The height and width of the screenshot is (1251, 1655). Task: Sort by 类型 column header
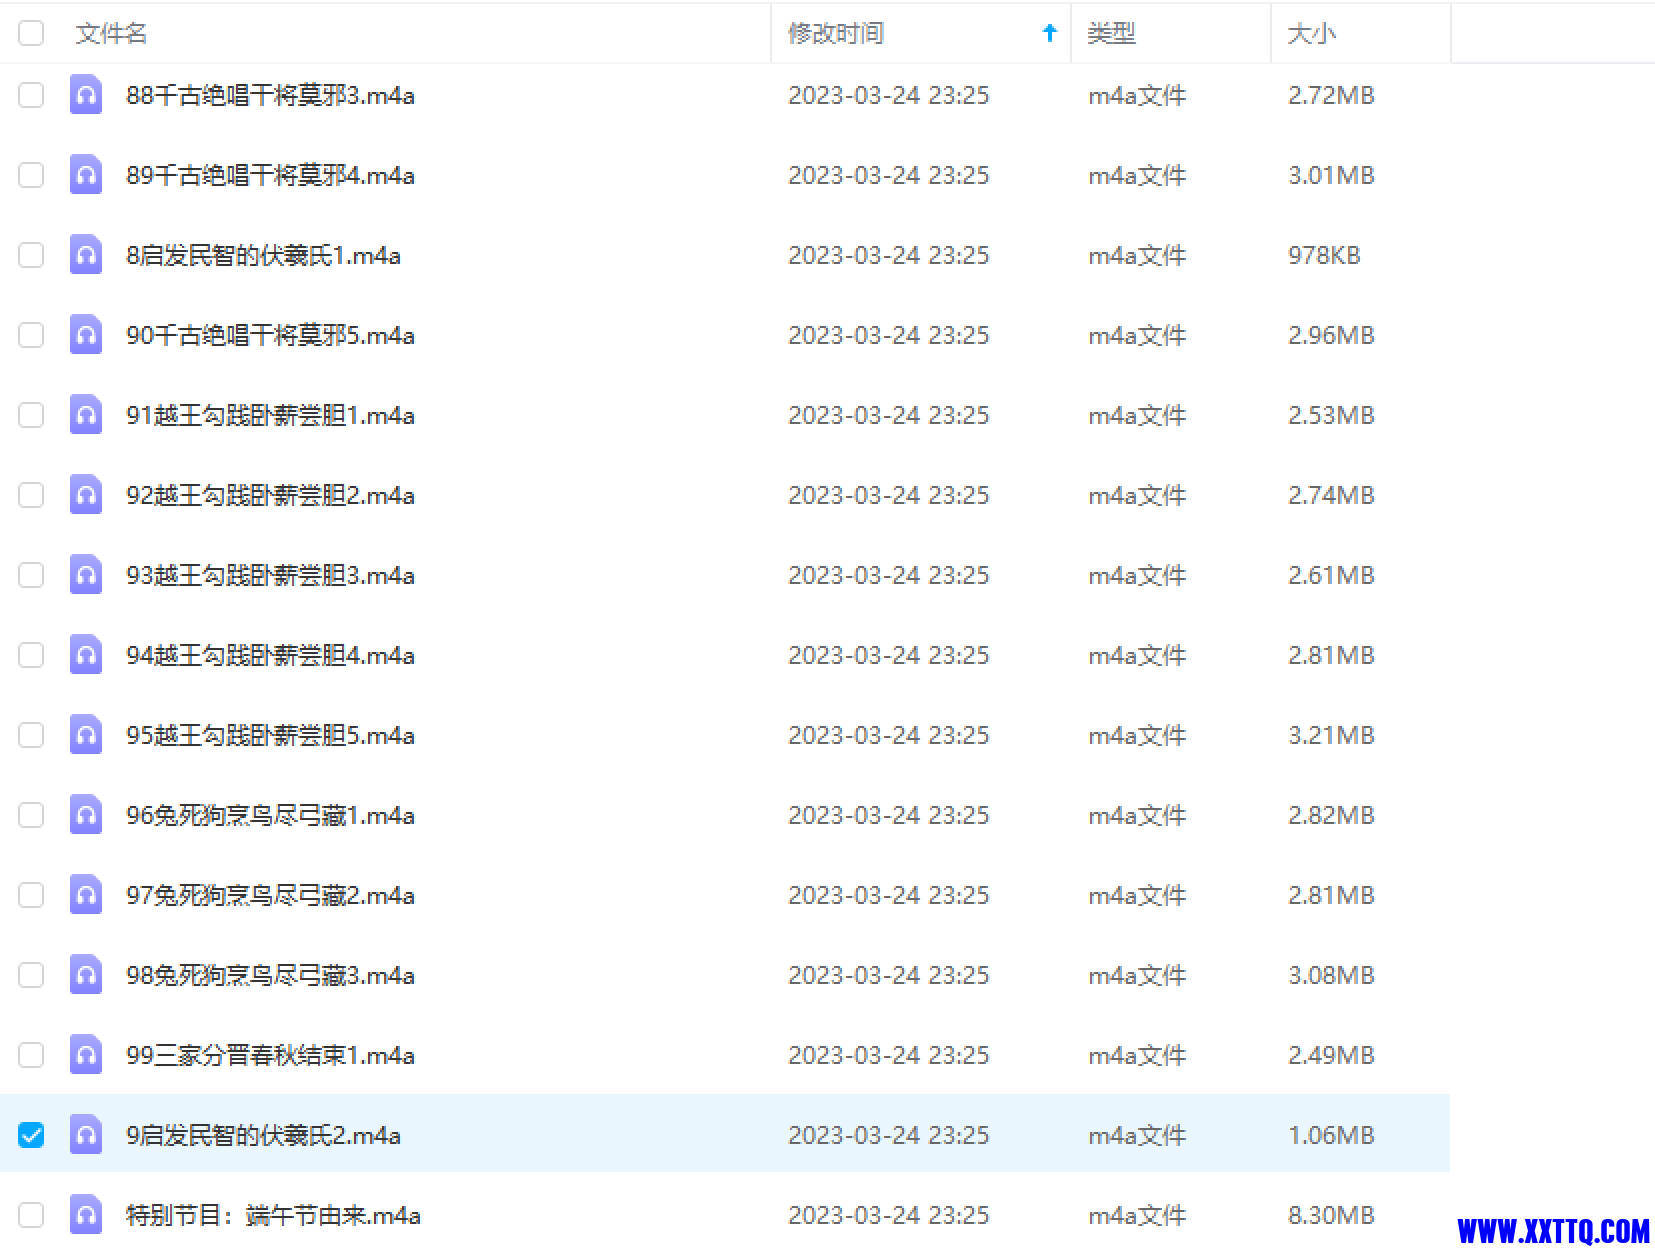[1112, 33]
